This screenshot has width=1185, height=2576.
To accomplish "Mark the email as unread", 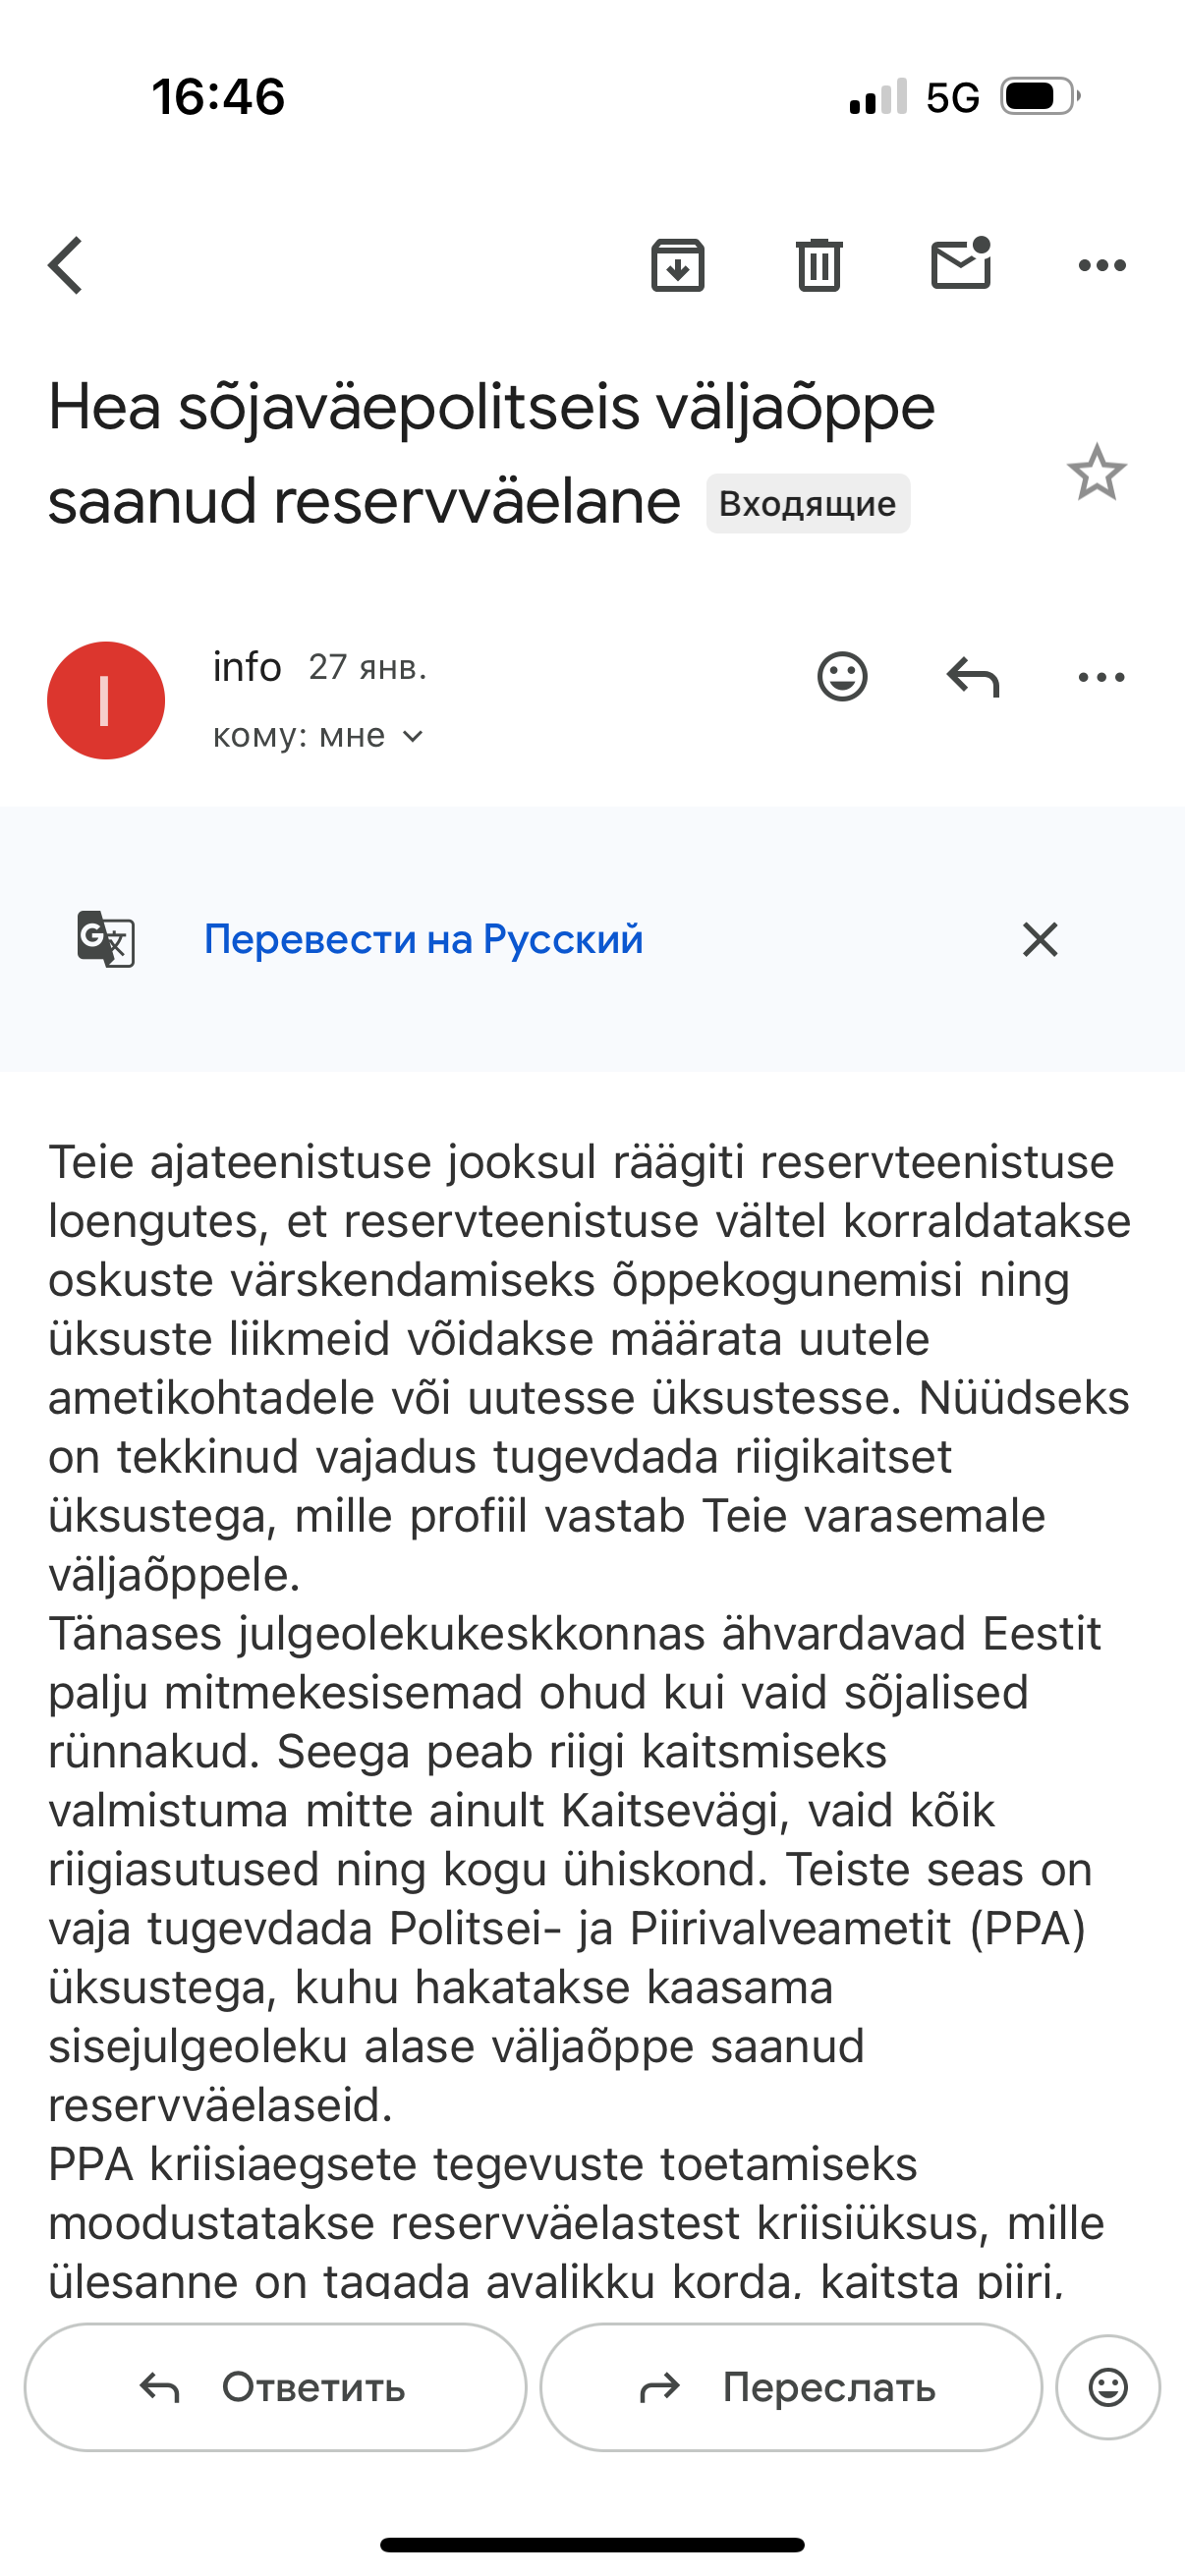I will coord(960,265).
